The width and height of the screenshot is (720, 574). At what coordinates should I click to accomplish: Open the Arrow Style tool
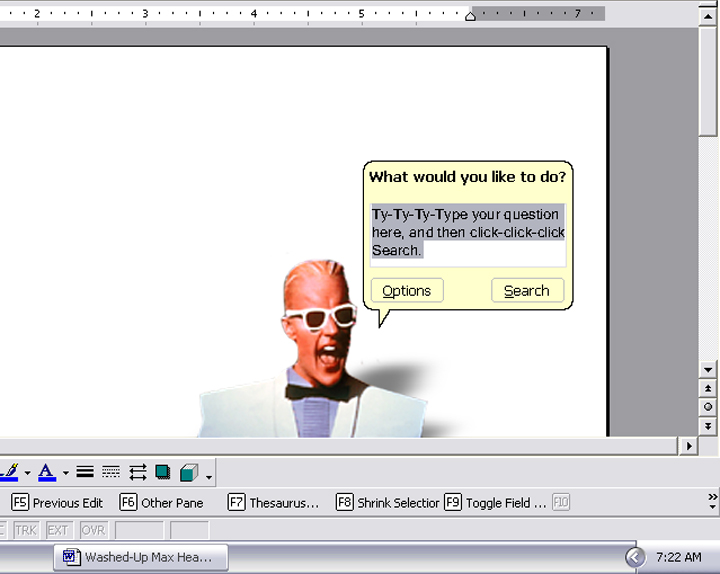[x=137, y=472]
